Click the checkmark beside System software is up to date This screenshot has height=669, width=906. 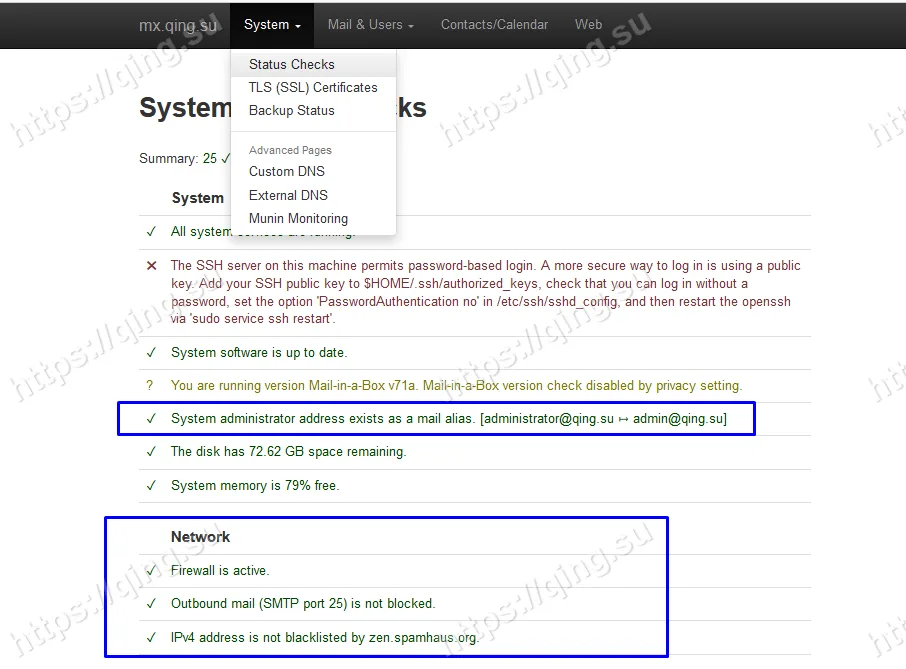click(151, 352)
